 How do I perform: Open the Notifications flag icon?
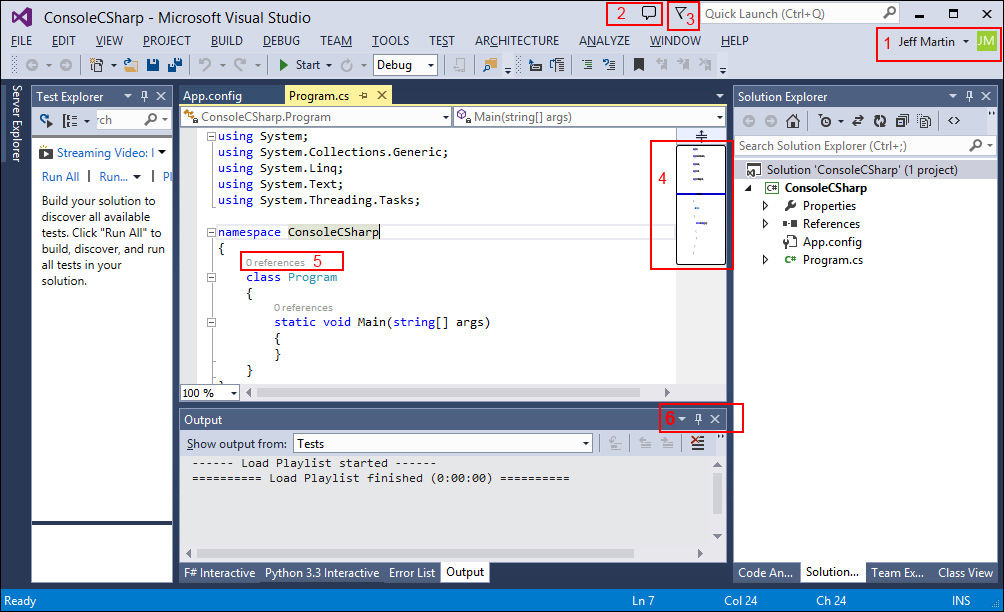(681, 13)
